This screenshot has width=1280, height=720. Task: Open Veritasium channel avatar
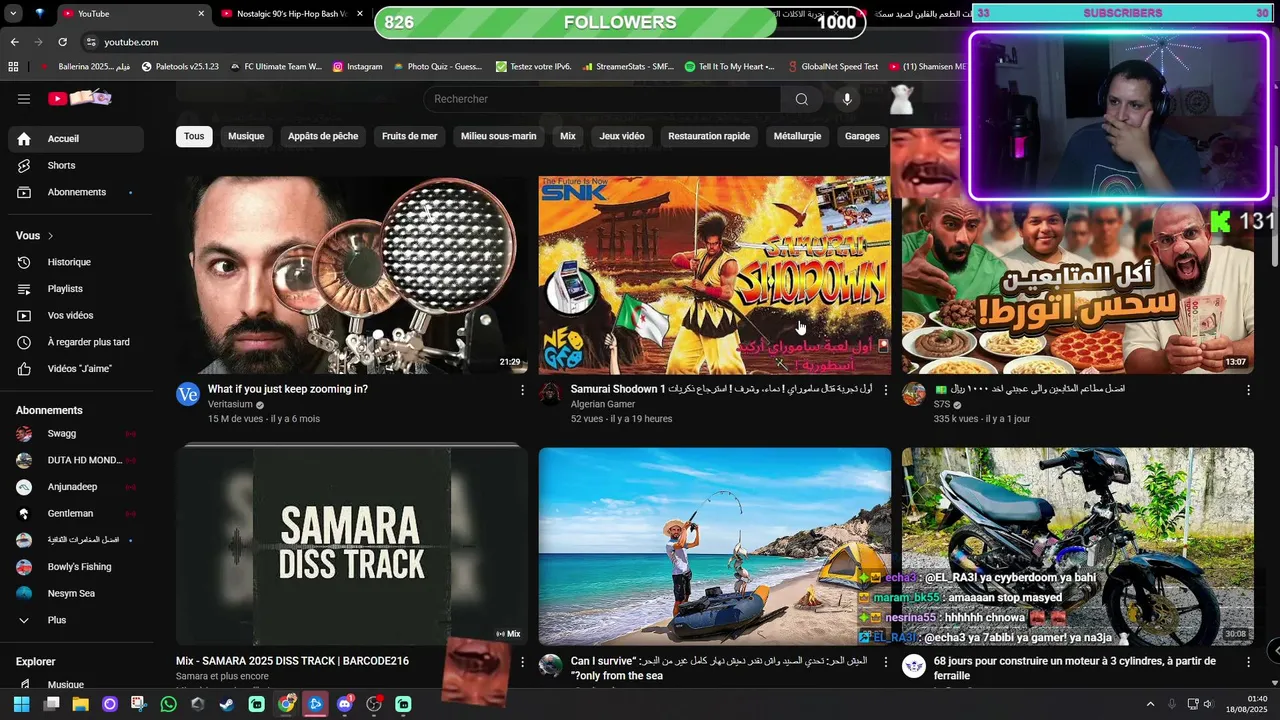click(188, 394)
